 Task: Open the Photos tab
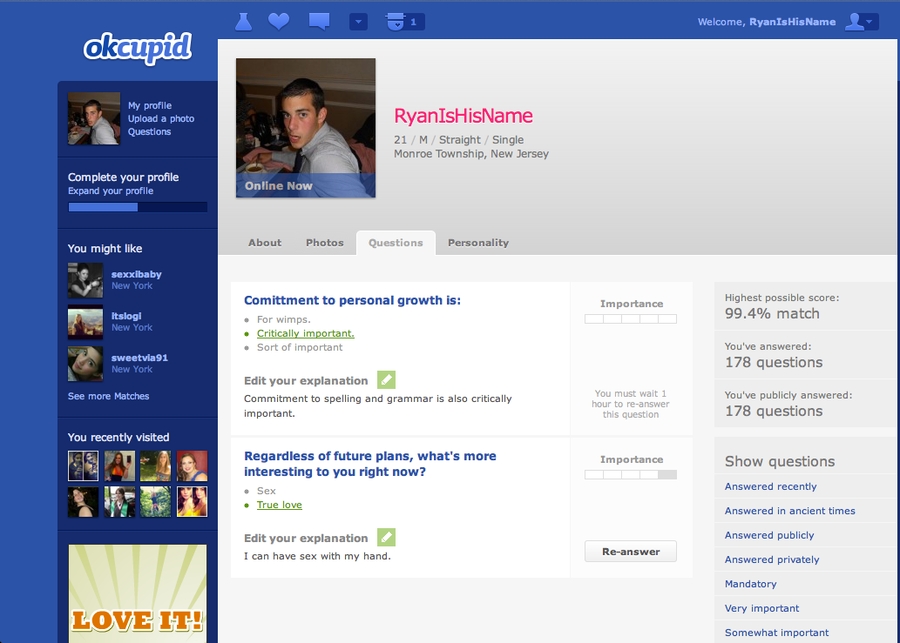point(324,243)
